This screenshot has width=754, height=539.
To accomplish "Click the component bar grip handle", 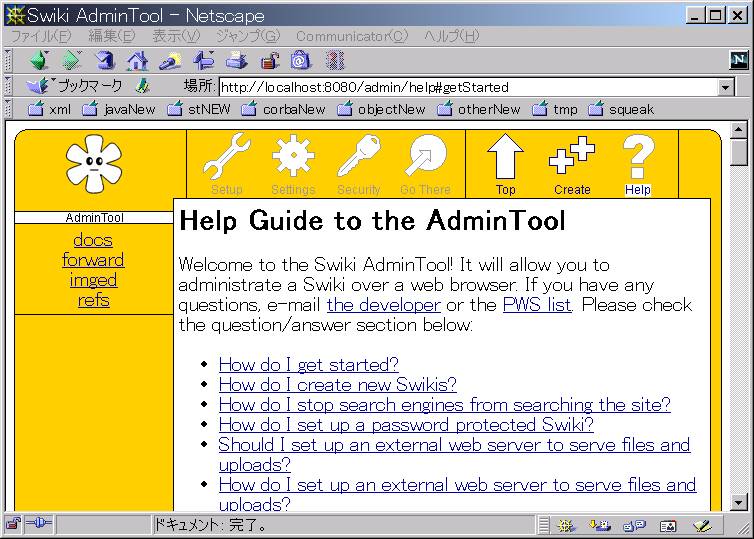I will pos(543,525).
